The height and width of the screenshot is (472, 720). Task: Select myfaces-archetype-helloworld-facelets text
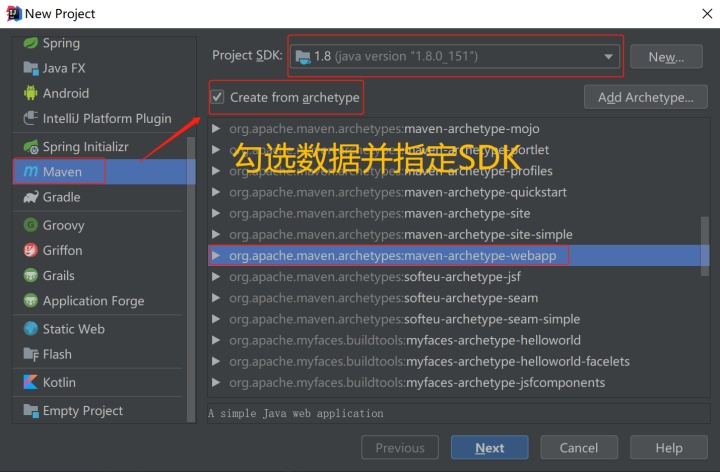(x=429, y=361)
